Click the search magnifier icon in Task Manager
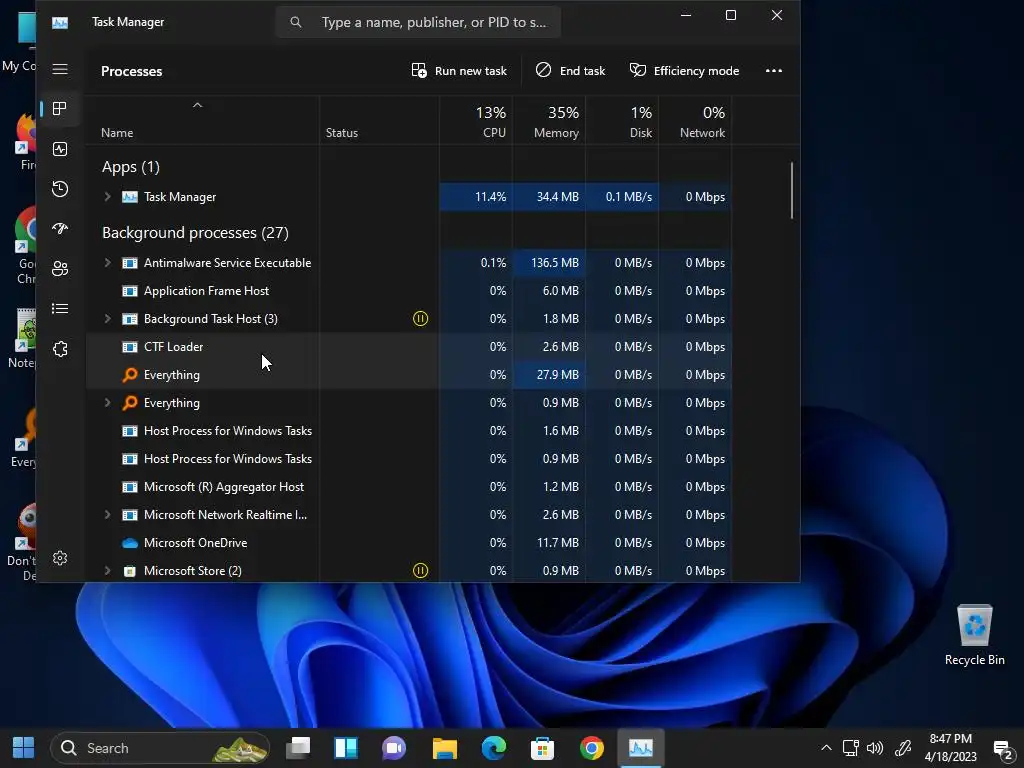Screen dimensions: 1024x768 (x=296, y=22)
